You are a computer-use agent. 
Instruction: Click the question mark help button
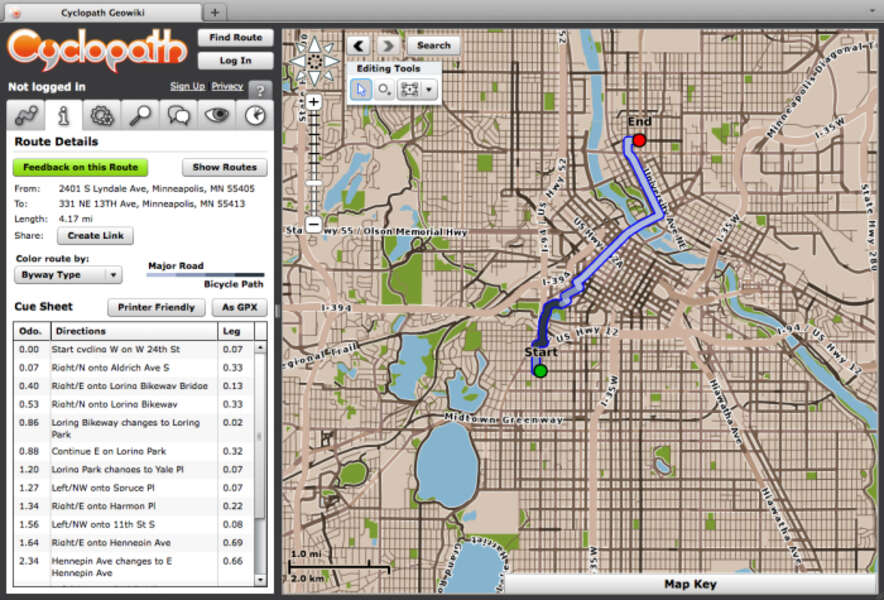point(260,89)
